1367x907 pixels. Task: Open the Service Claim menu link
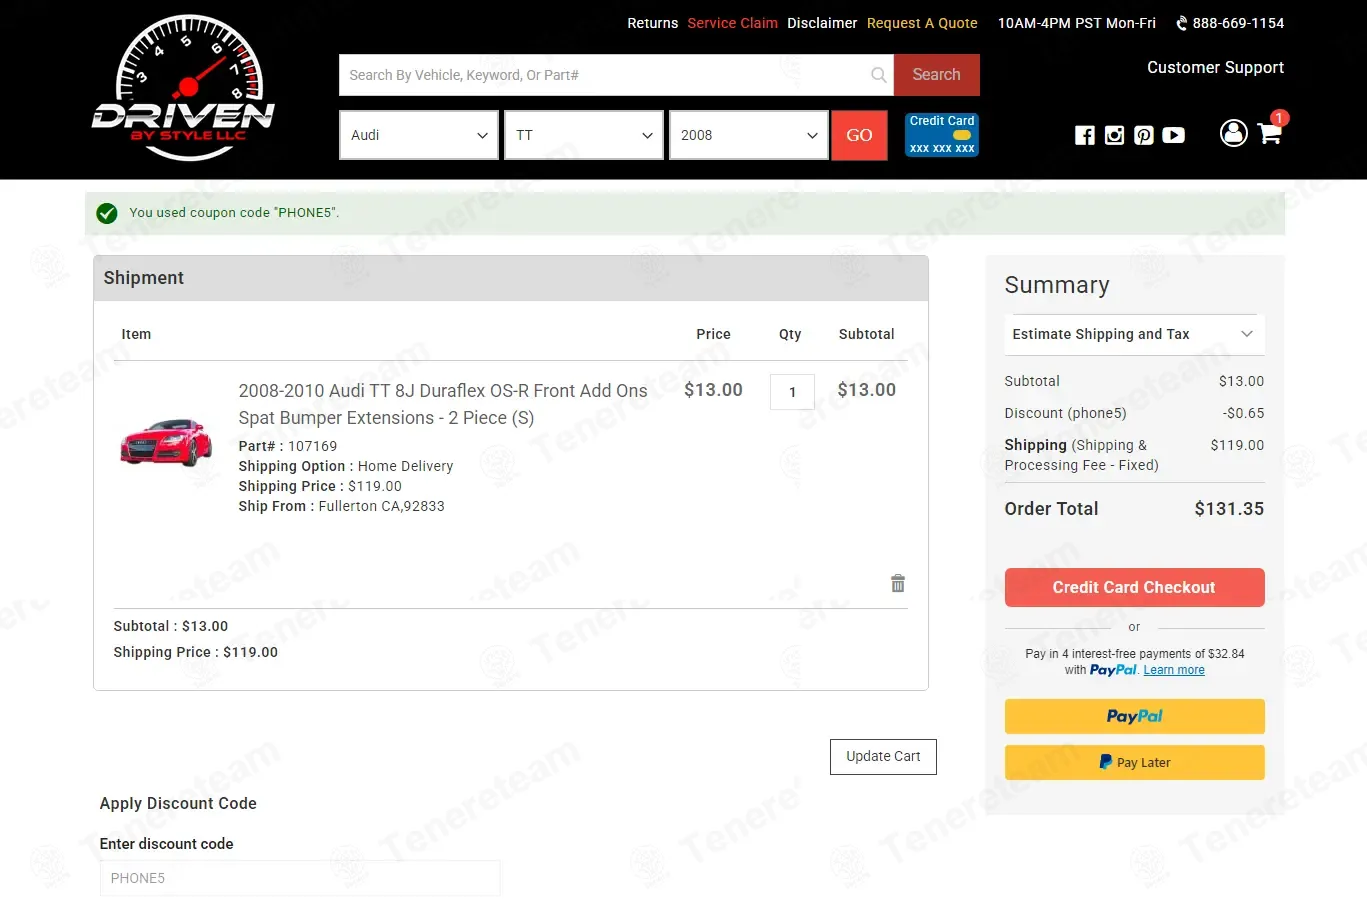[x=733, y=23]
